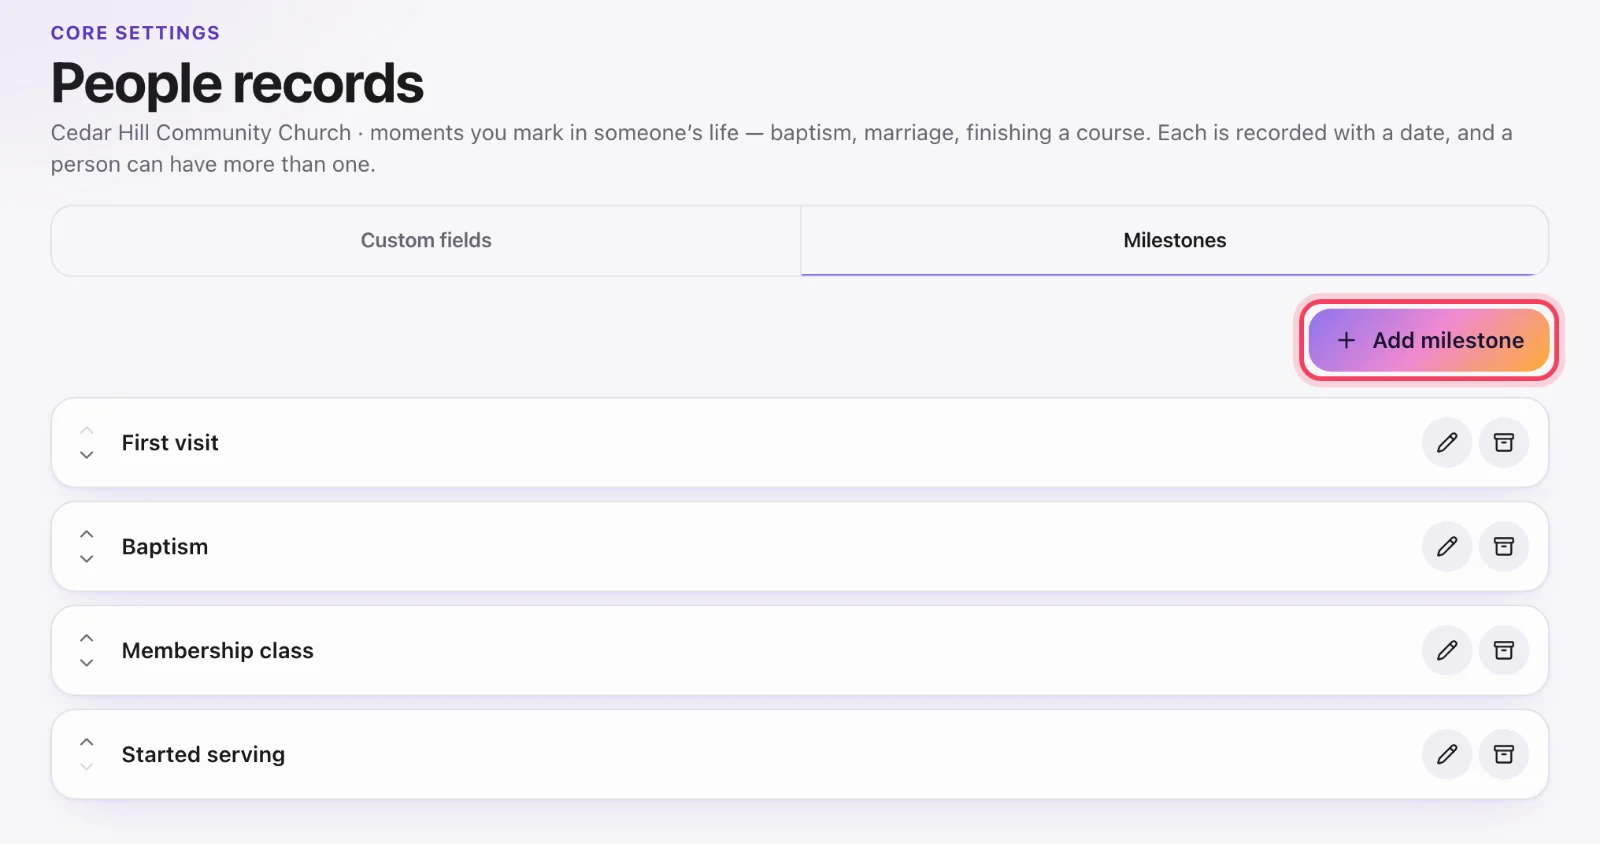Click the Baptism milestone name

point(165,547)
